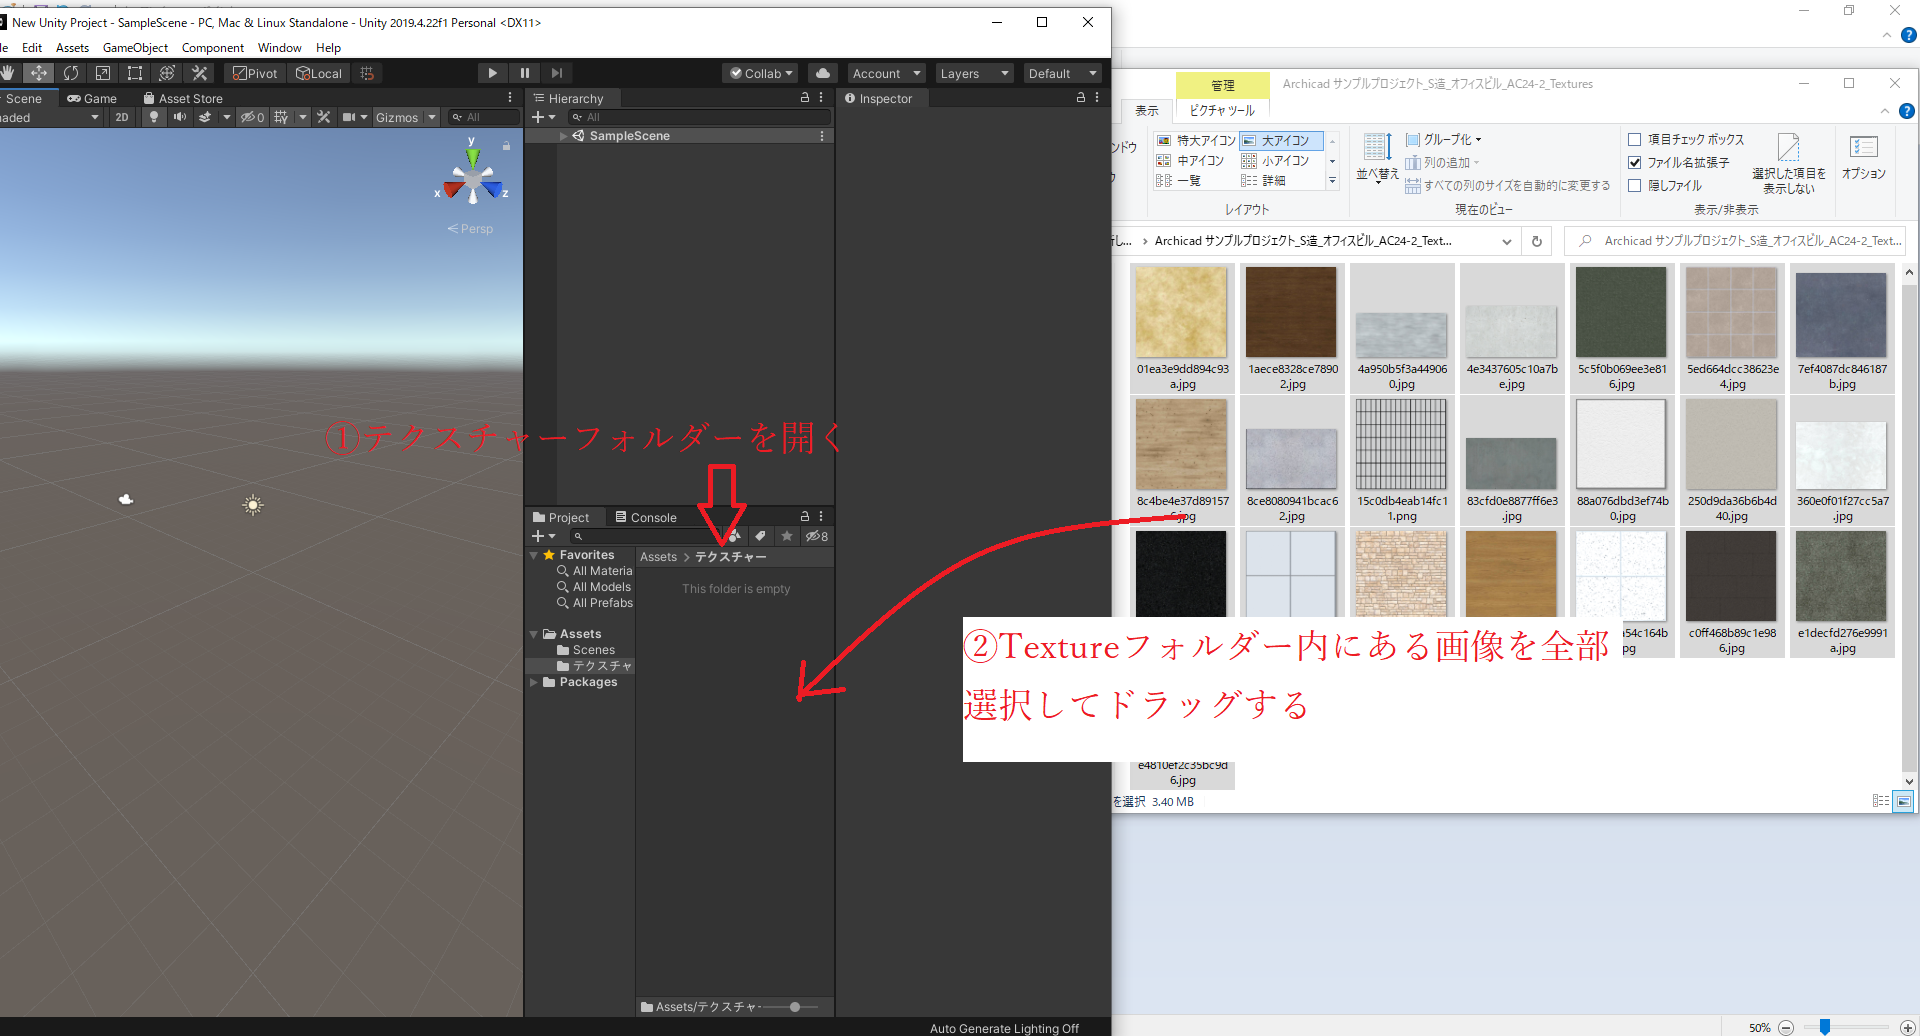The width and height of the screenshot is (1920, 1036).
Task: Disable the ファイル名拡張子 checkbox
Action: pyautogui.click(x=1634, y=162)
